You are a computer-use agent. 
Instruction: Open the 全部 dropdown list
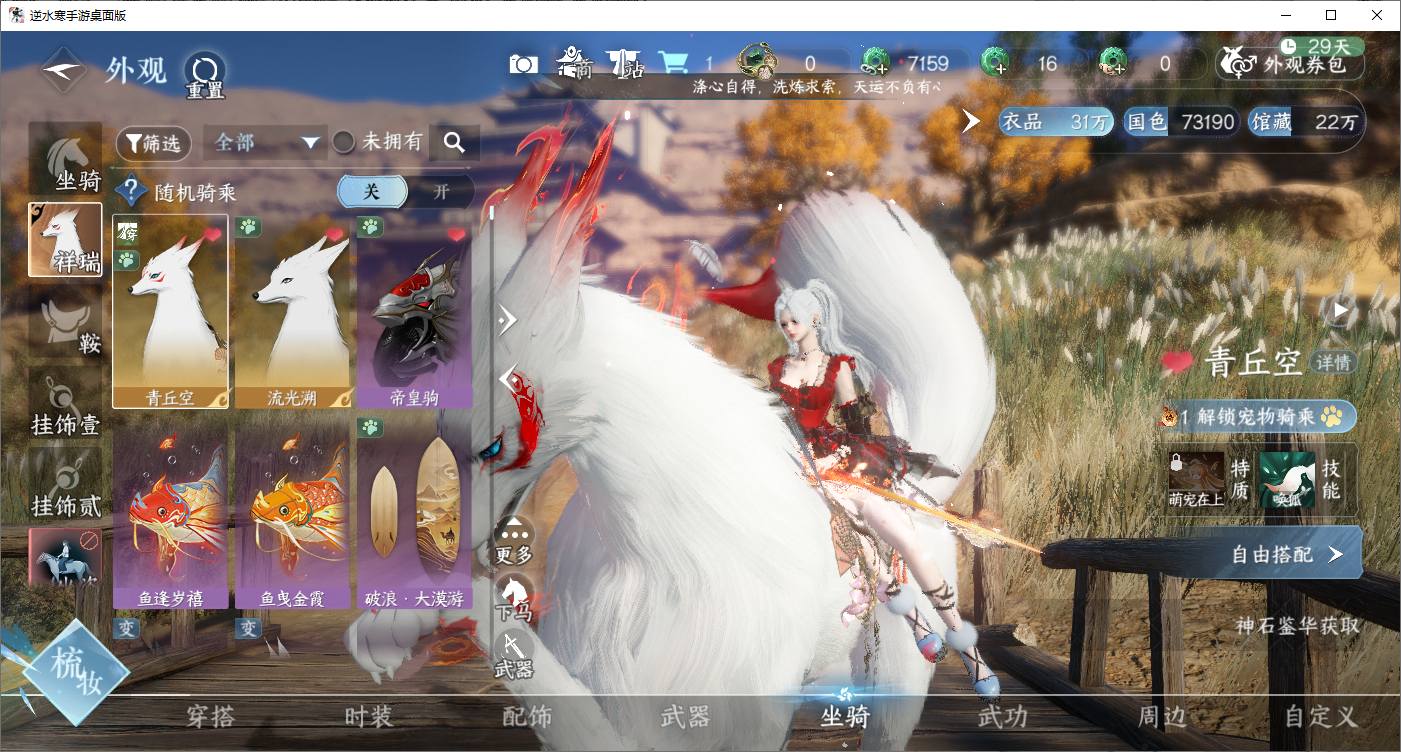click(266, 143)
